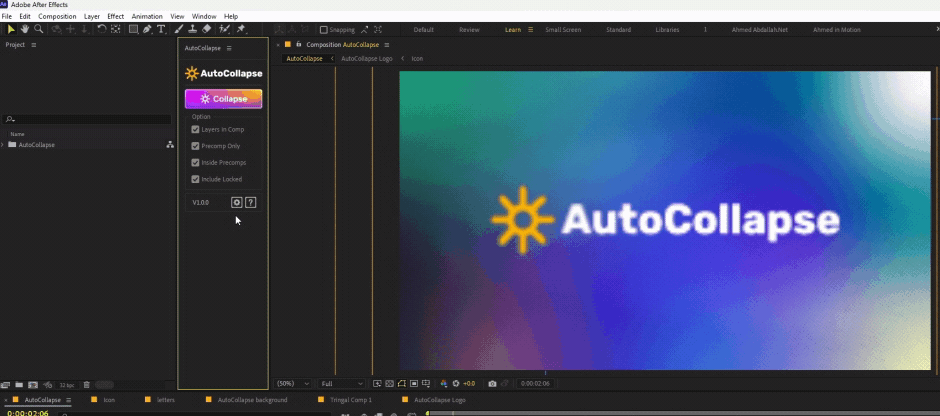Open AutoCollapse help question mark
Viewport: 940px width, 416px height.
tap(251, 203)
